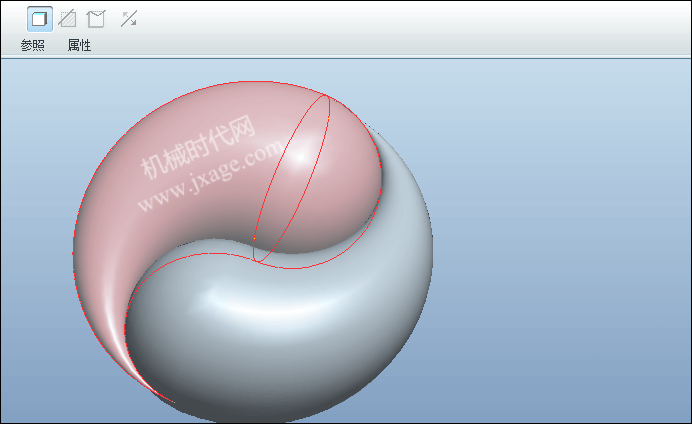Open the 参照 panel tab
Screen dimensions: 692x424
(x=33, y=45)
